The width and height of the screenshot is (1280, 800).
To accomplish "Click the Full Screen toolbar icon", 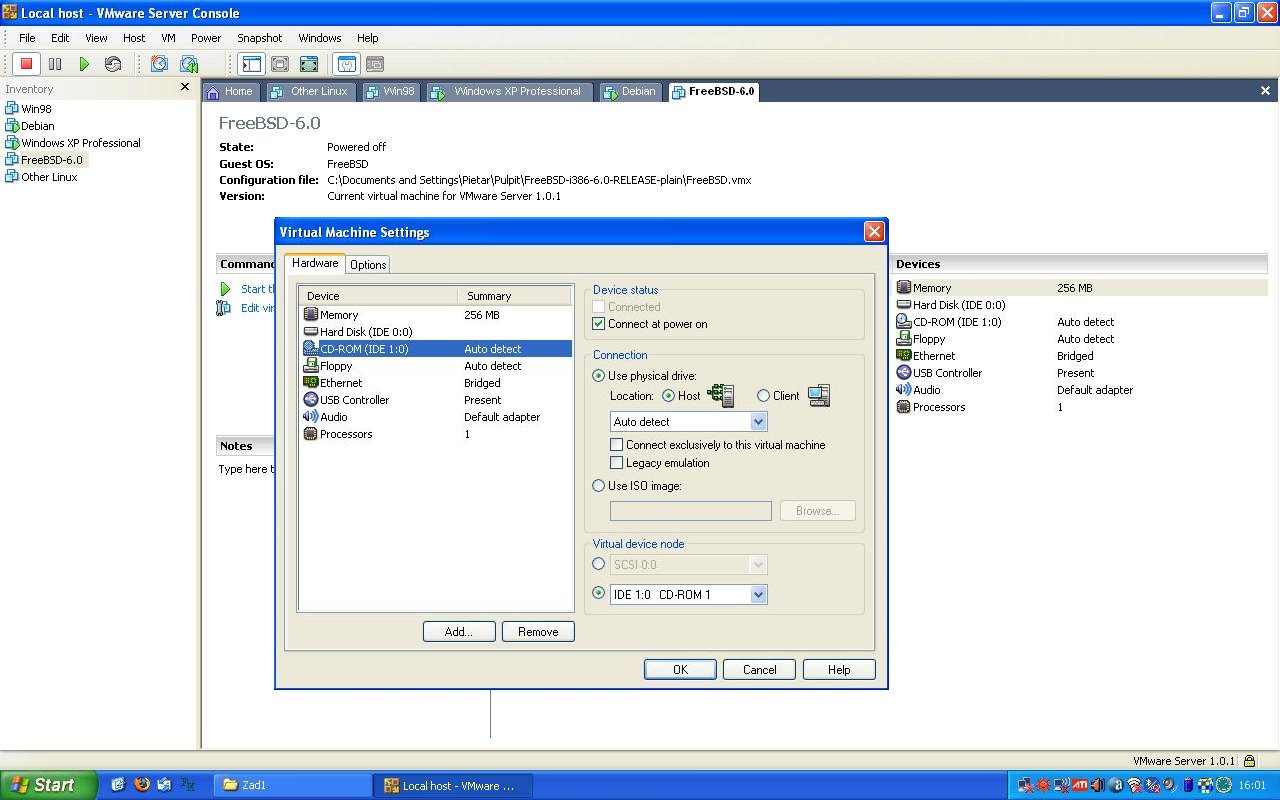I will 309,64.
